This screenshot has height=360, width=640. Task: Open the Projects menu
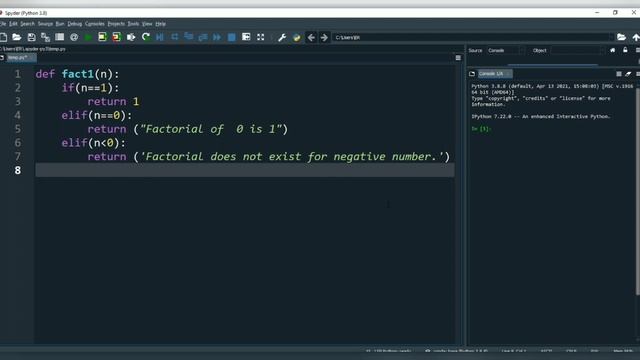point(116,24)
